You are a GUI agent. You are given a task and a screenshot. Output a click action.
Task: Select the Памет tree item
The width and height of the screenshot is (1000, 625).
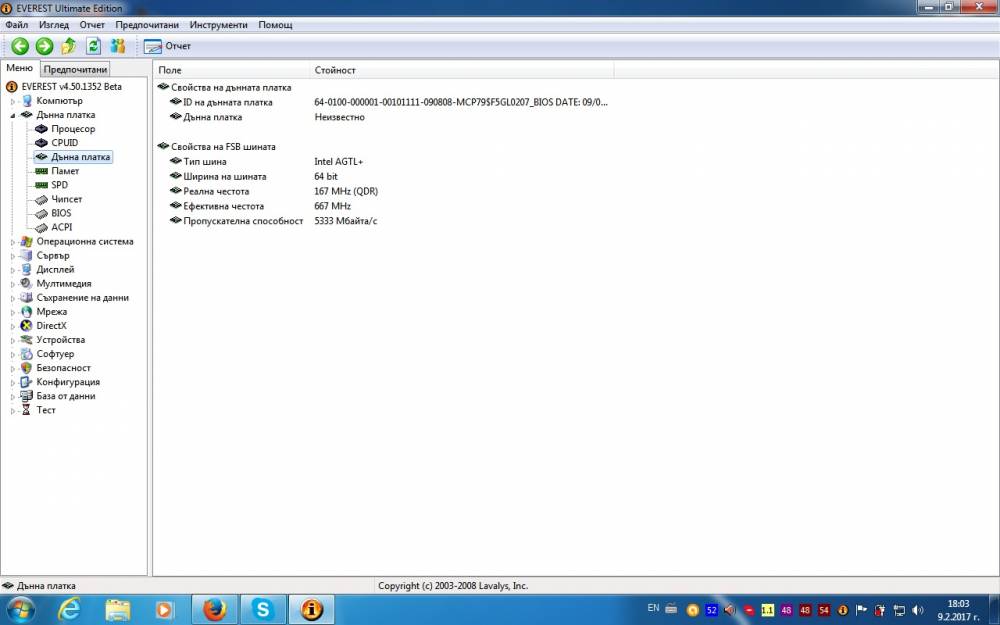pyautogui.click(x=65, y=171)
